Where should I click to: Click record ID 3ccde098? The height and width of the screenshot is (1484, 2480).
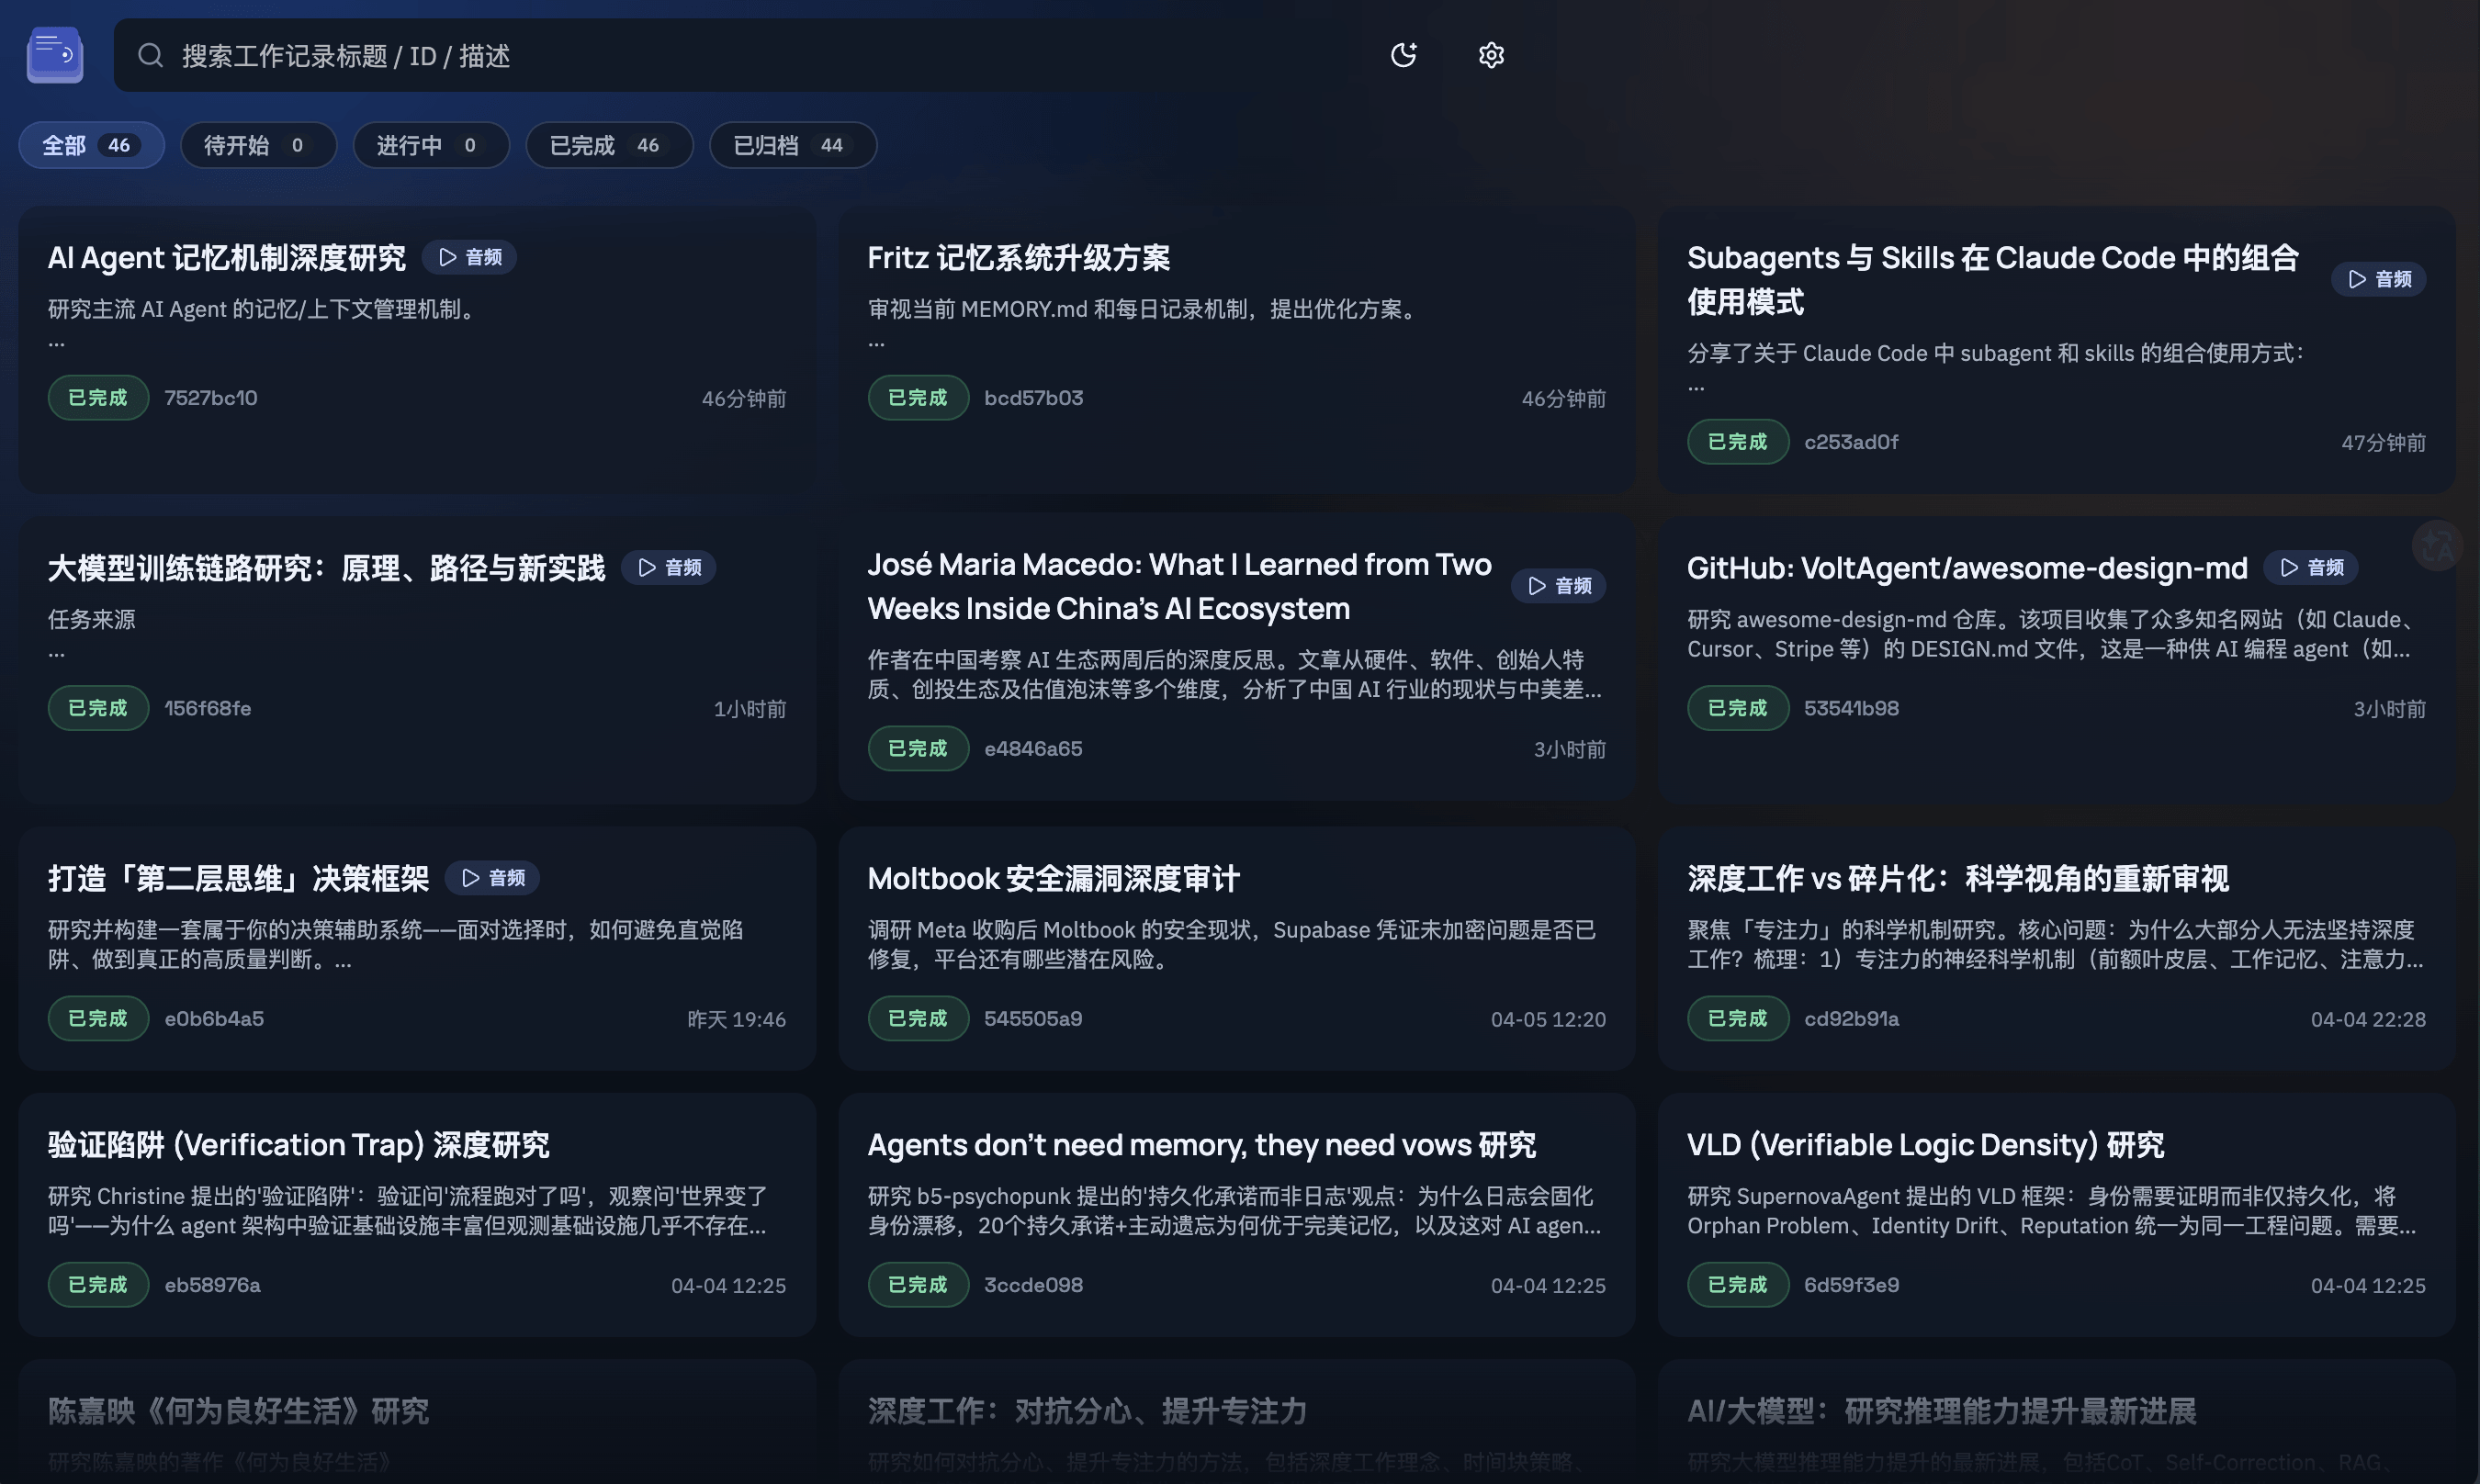(1033, 1284)
